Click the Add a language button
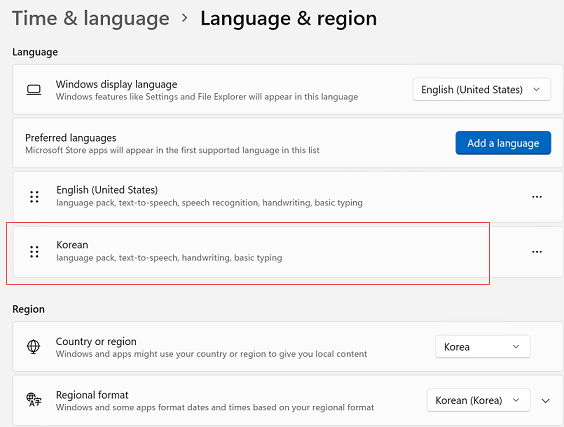Image resolution: width=564 pixels, height=427 pixels. pos(503,143)
